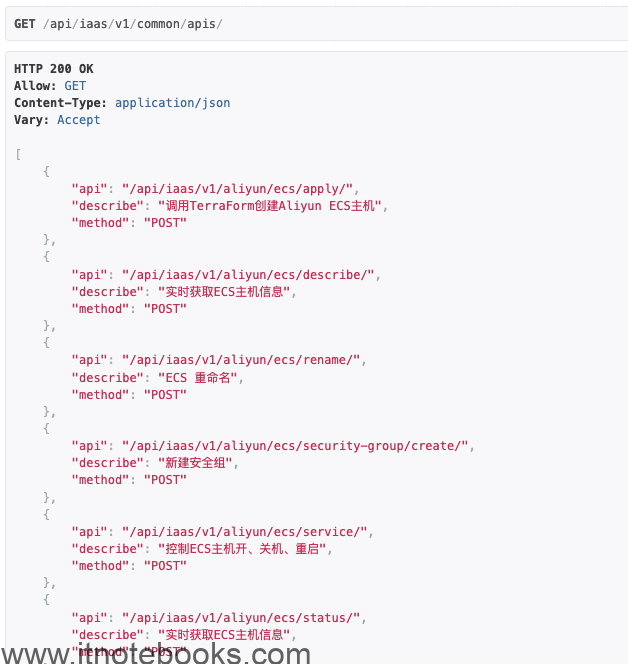Image resolution: width=628 pixels, height=664 pixels.
Task: Click the application/json content type value
Action: (x=172, y=103)
